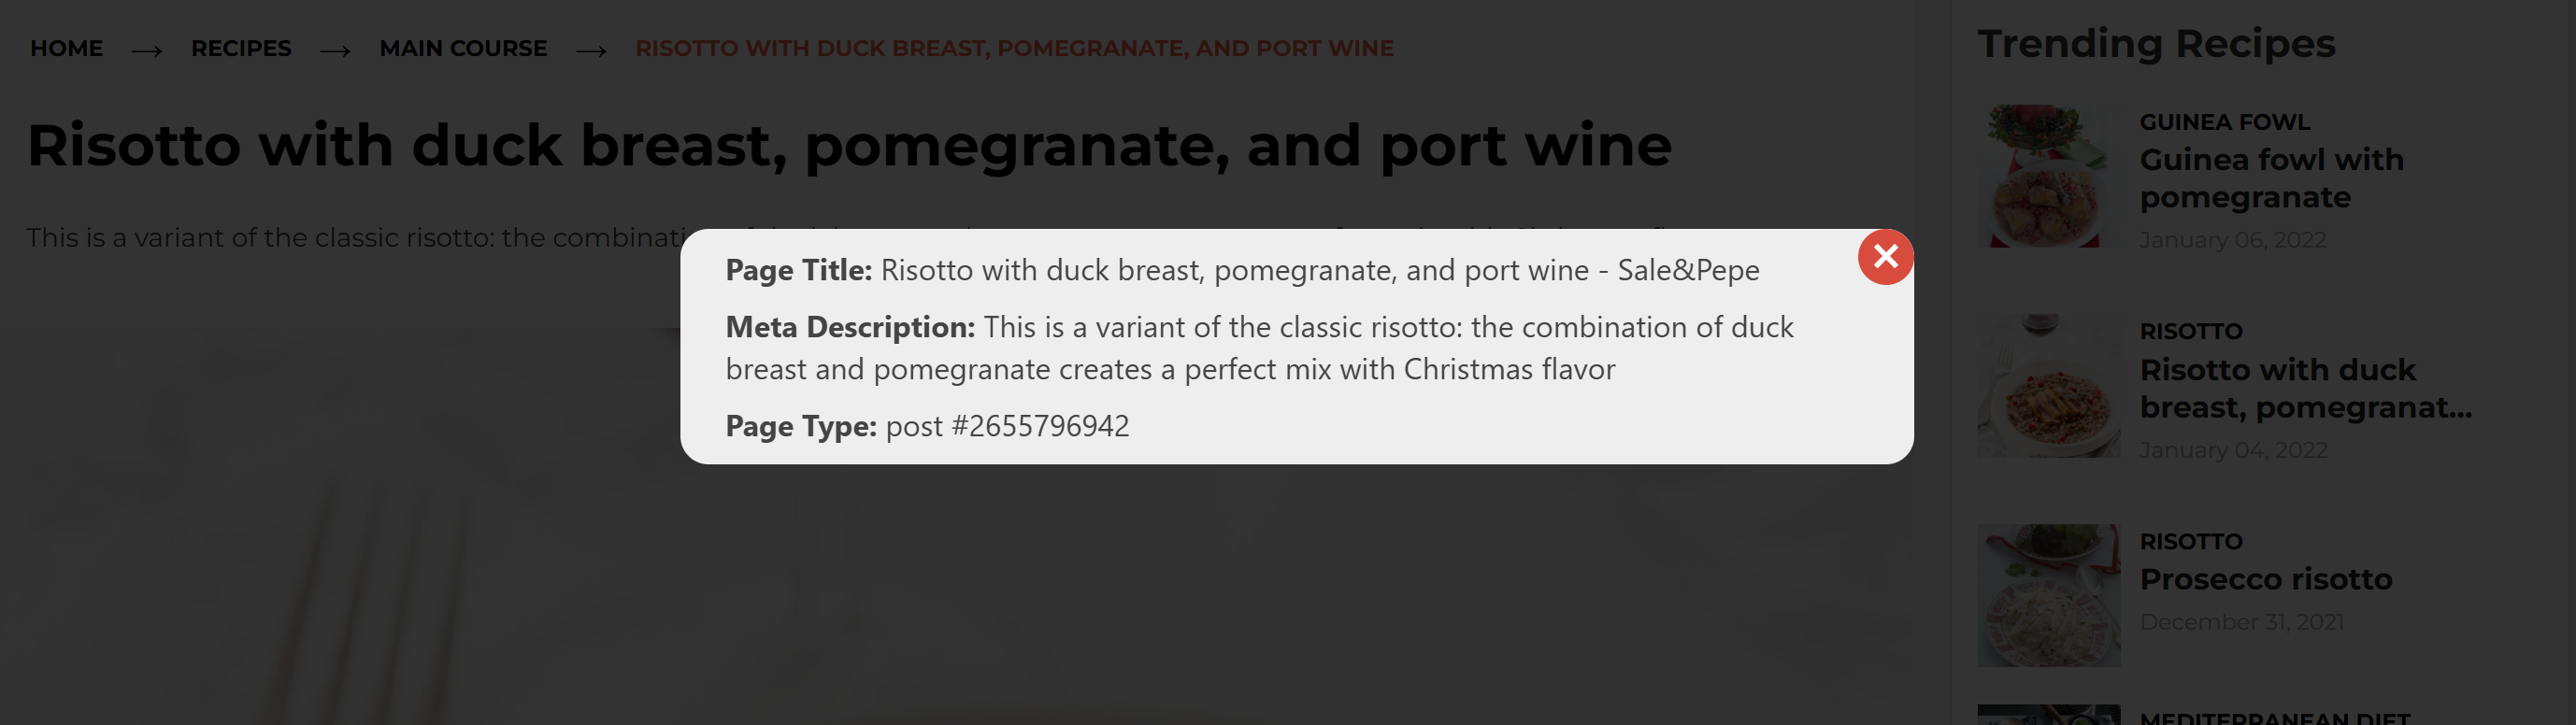Click the main recipe heading
The width and height of the screenshot is (2576, 725).
849,146
